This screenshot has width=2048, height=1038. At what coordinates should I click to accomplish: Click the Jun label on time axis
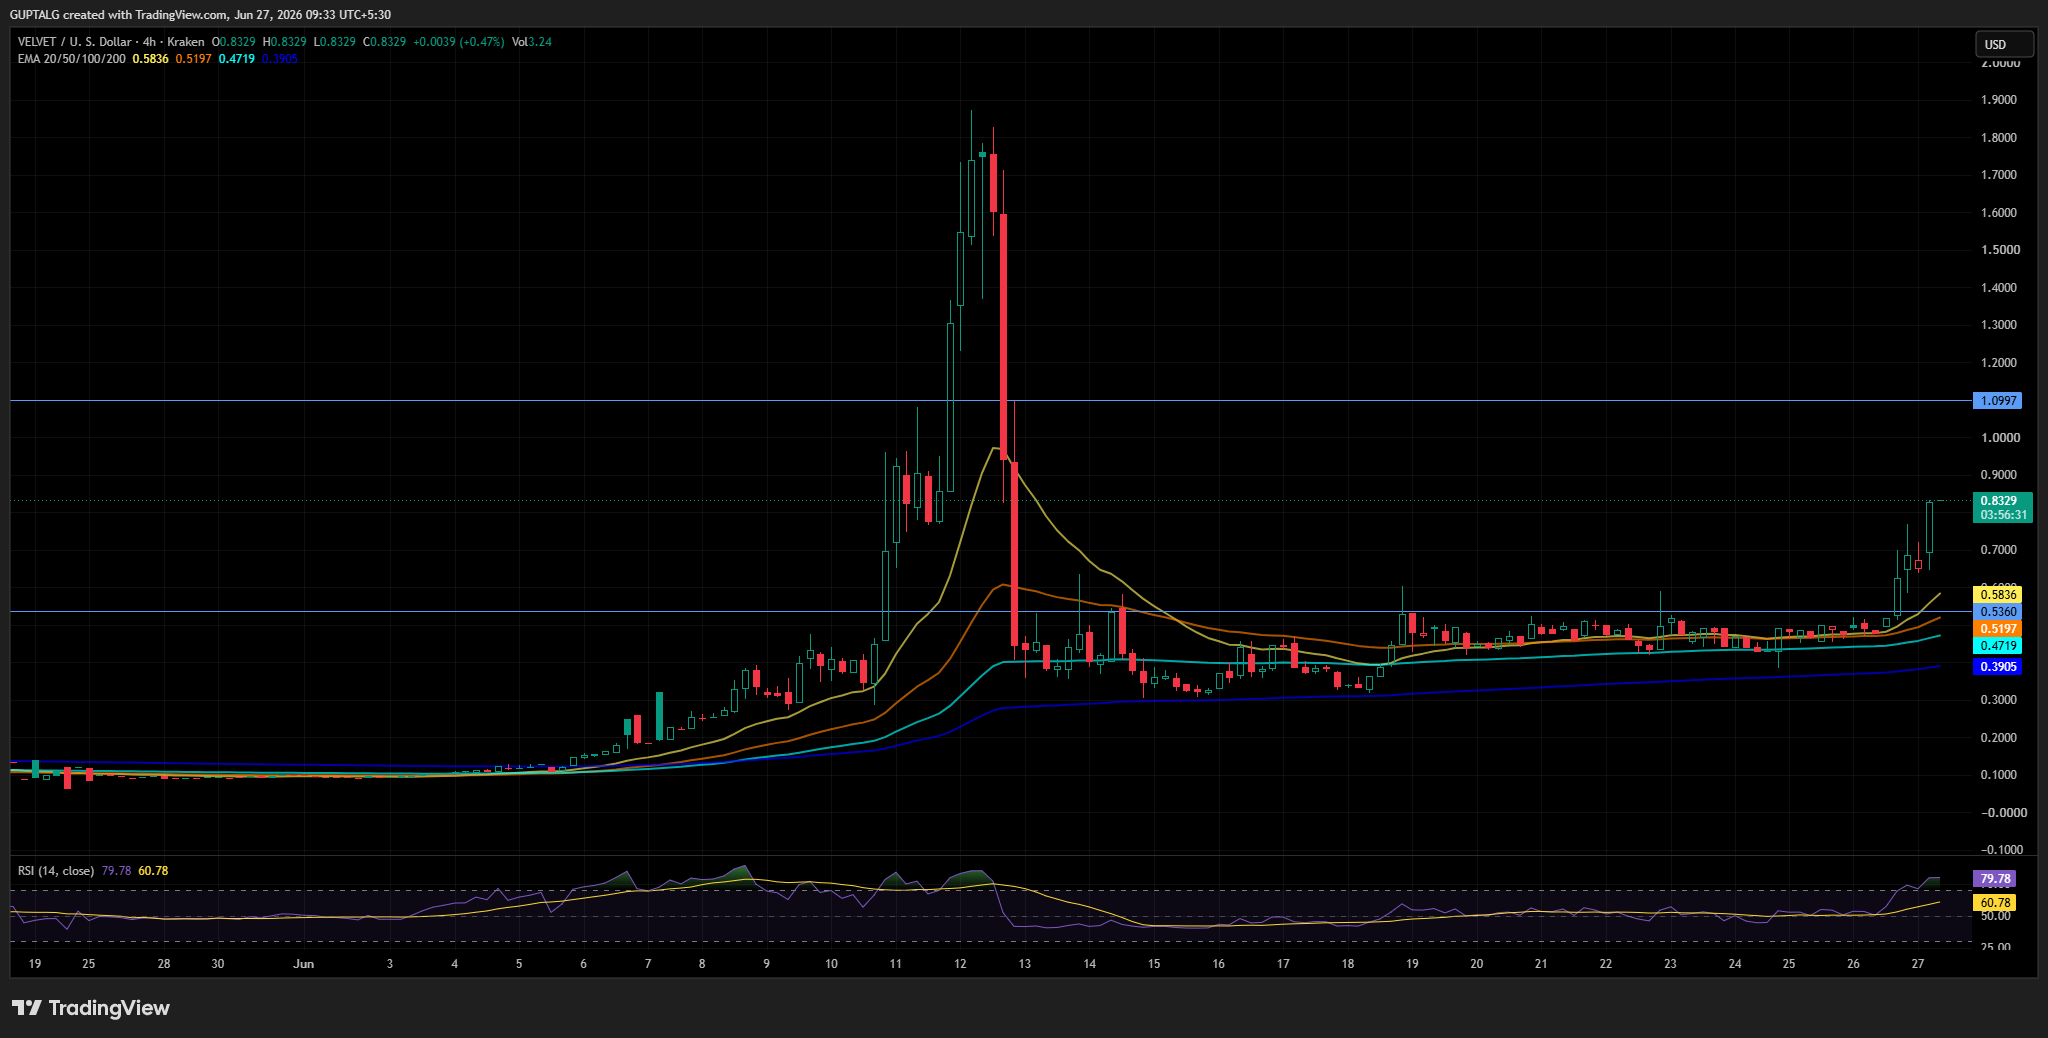tap(304, 964)
